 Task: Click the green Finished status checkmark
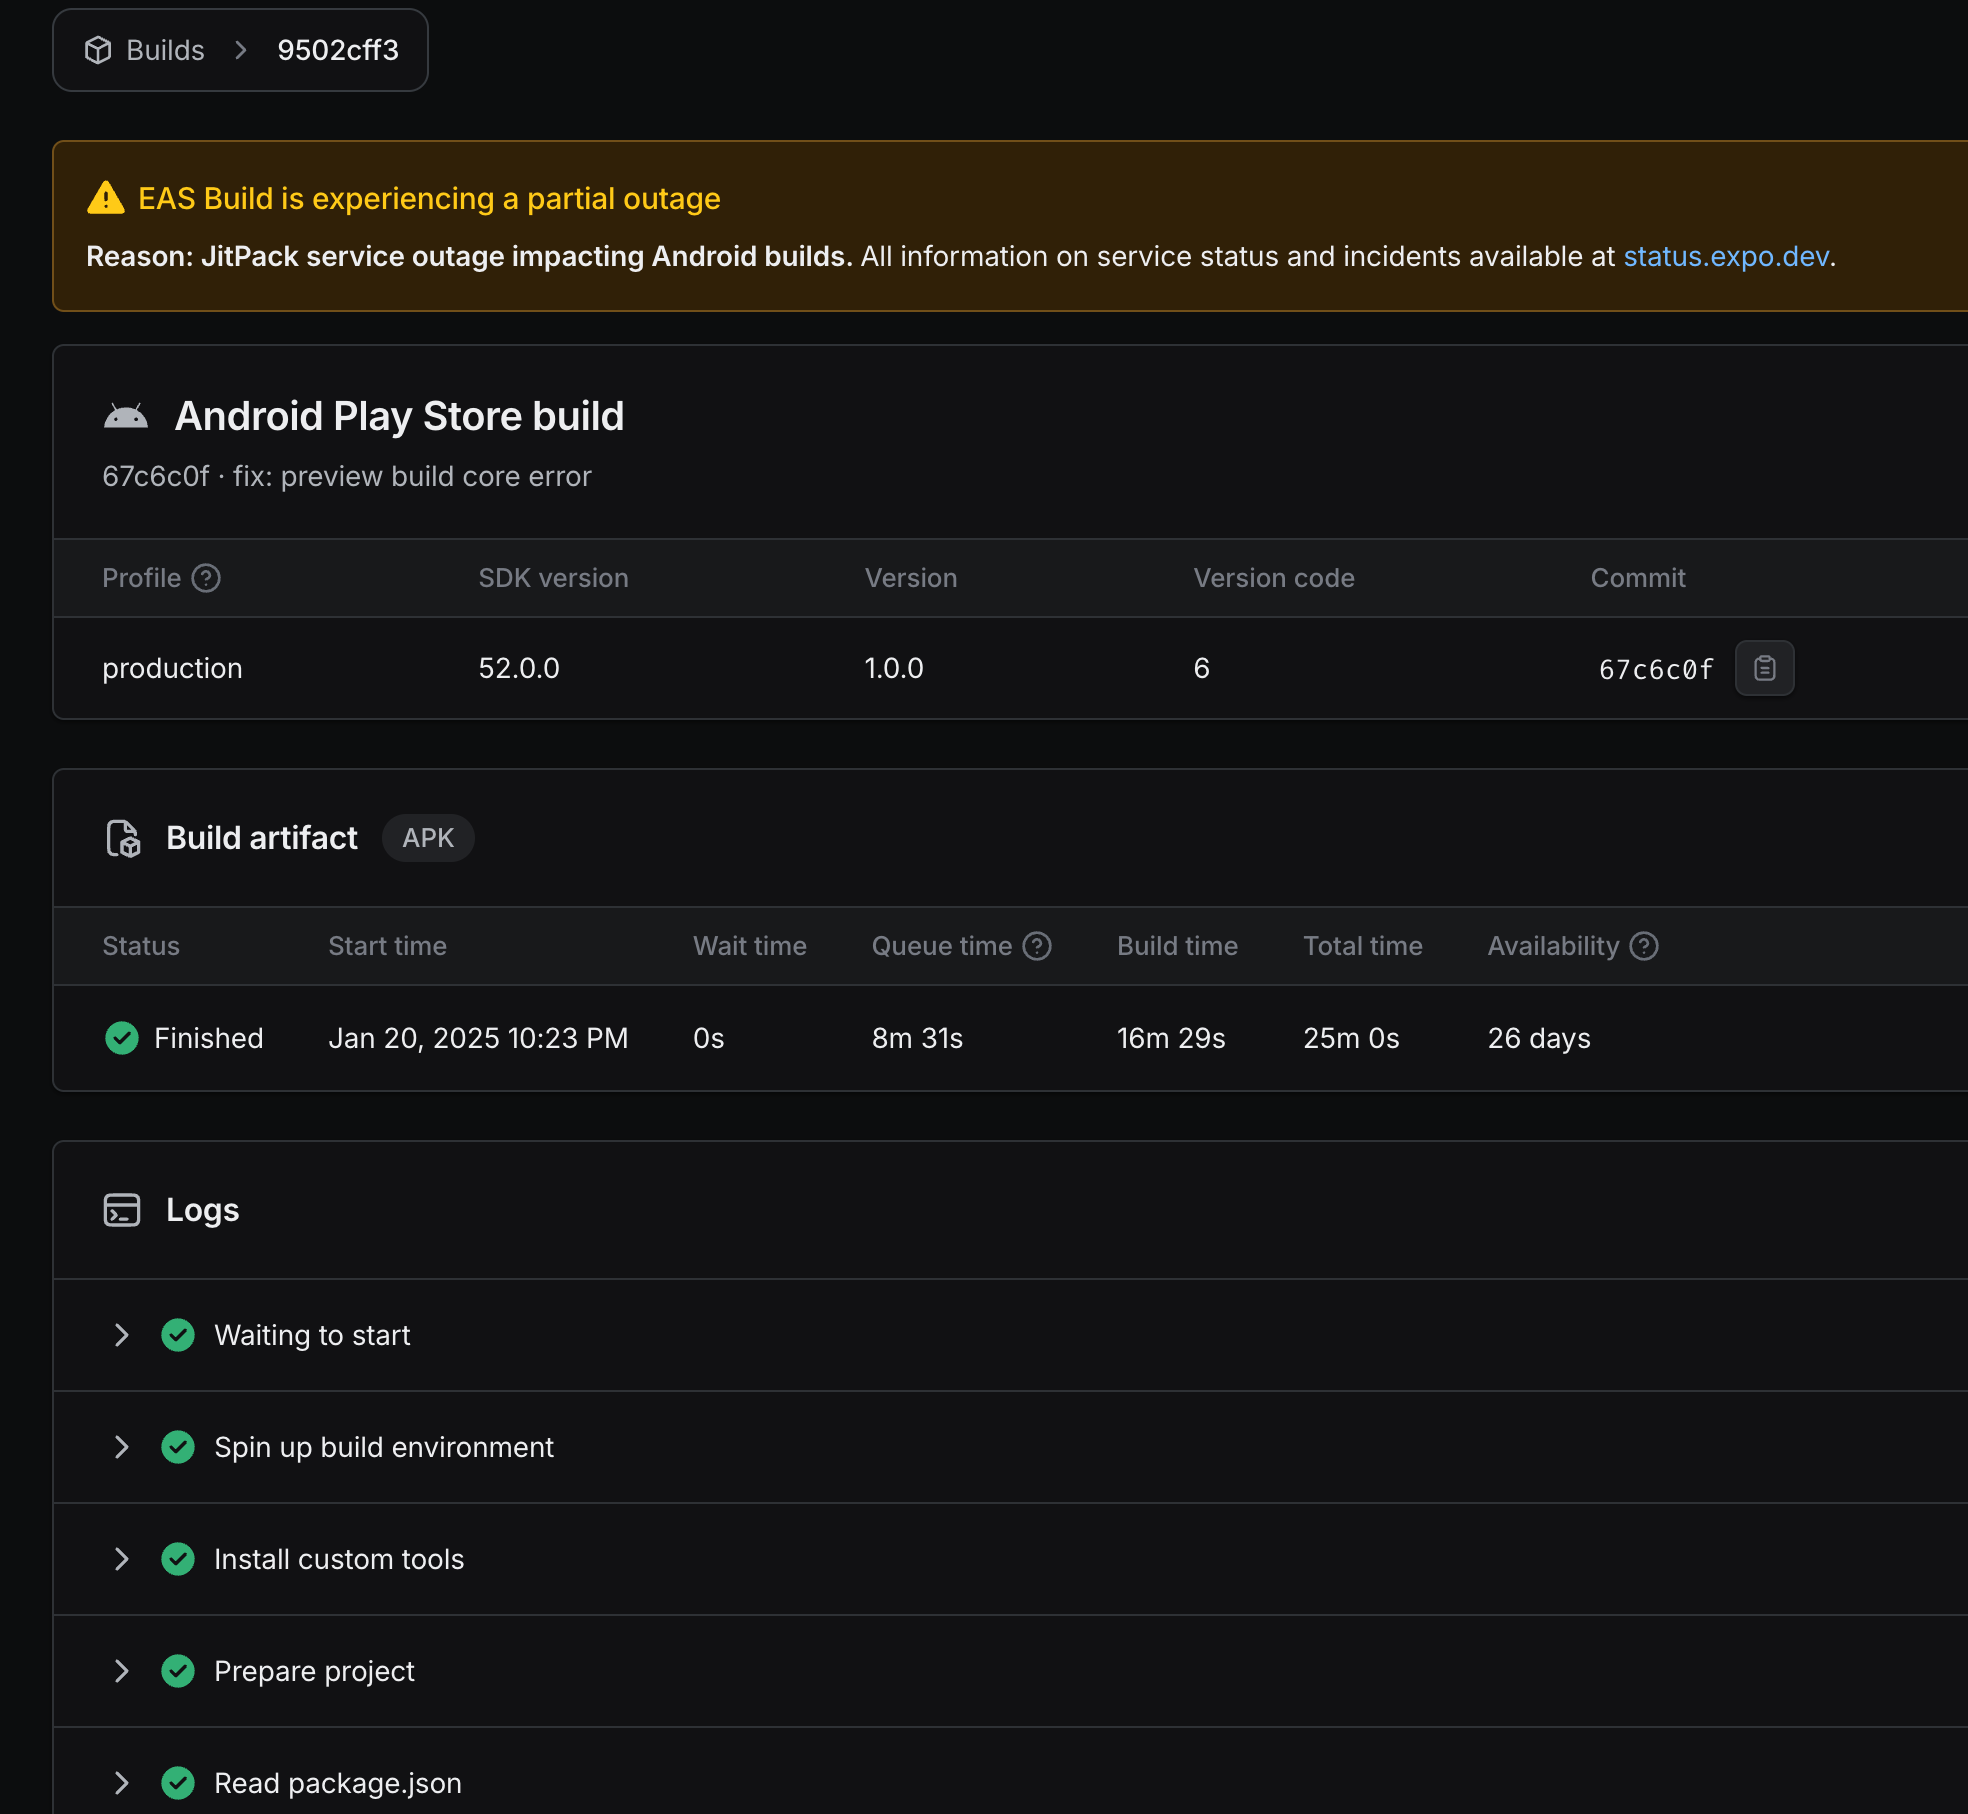click(x=122, y=1038)
